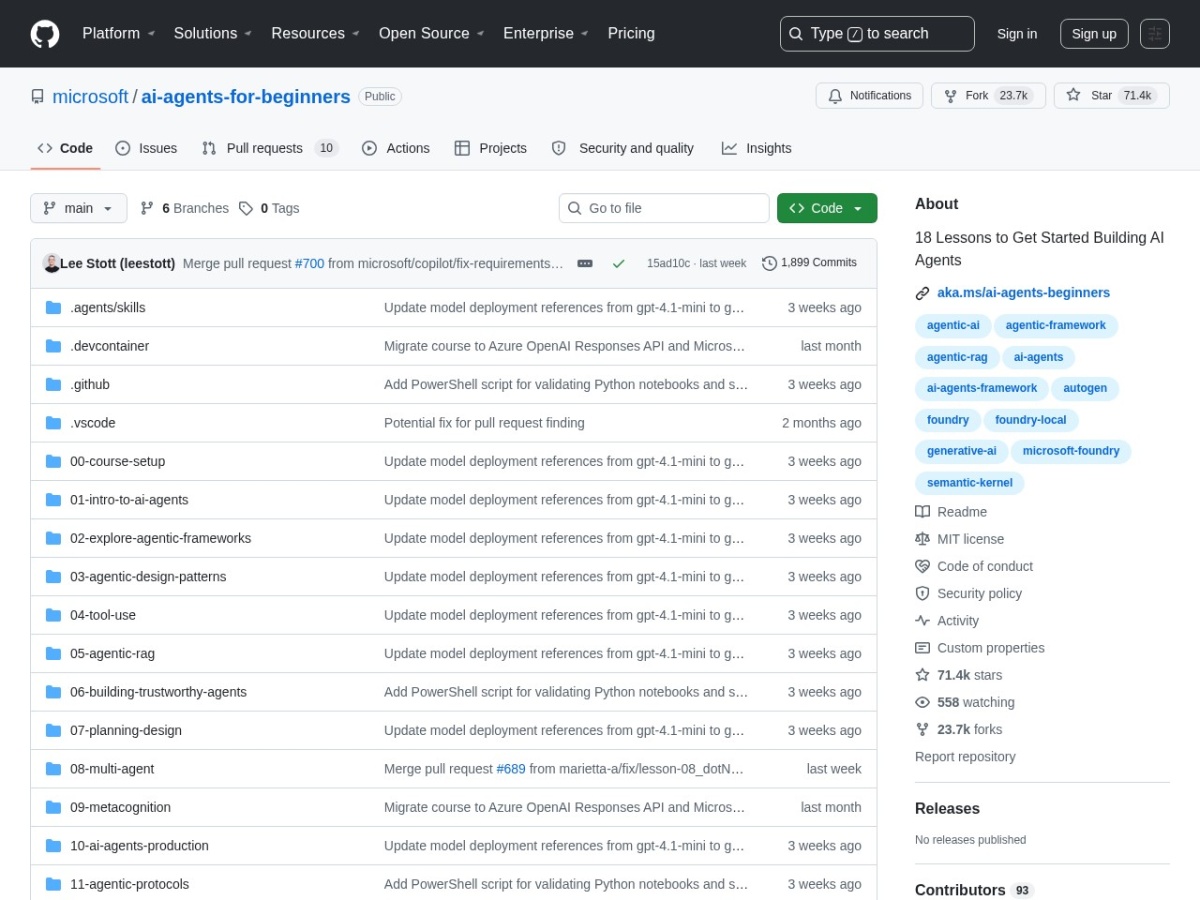This screenshot has width=1200, height=900.
Task: Open the Insights tab
Action: click(x=756, y=148)
